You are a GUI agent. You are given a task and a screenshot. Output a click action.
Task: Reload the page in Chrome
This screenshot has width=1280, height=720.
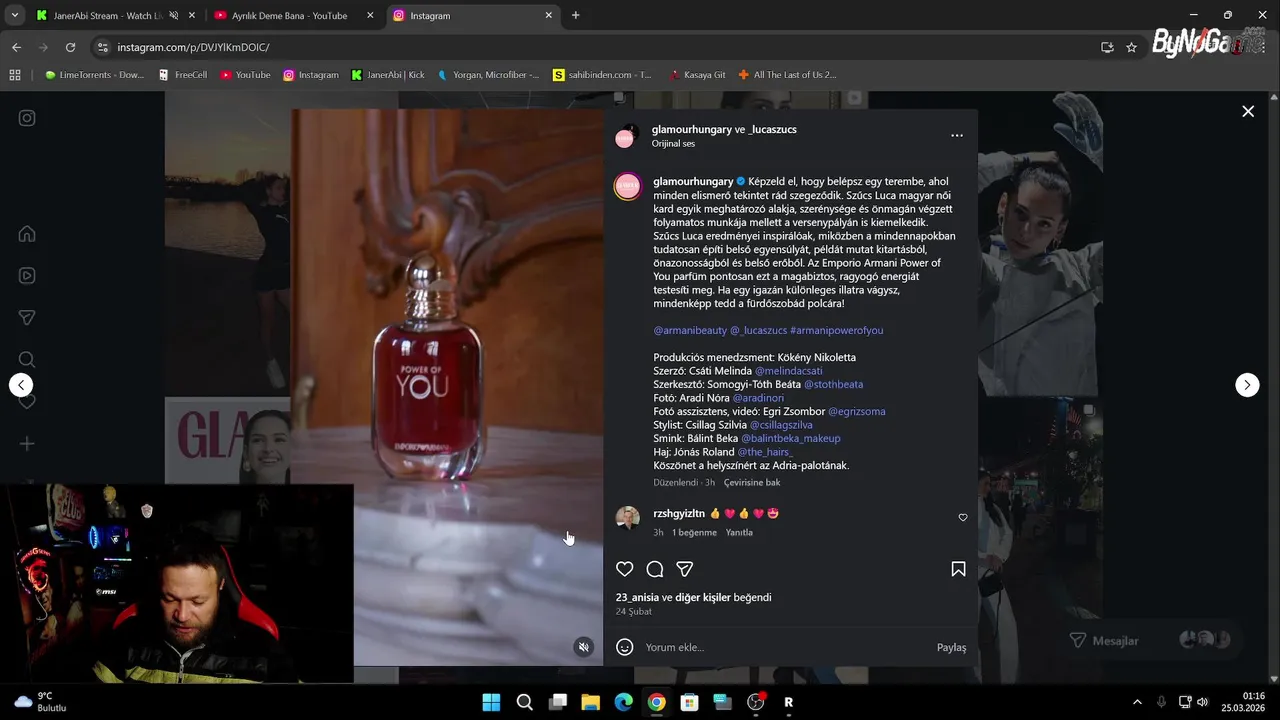click(70, 47)
